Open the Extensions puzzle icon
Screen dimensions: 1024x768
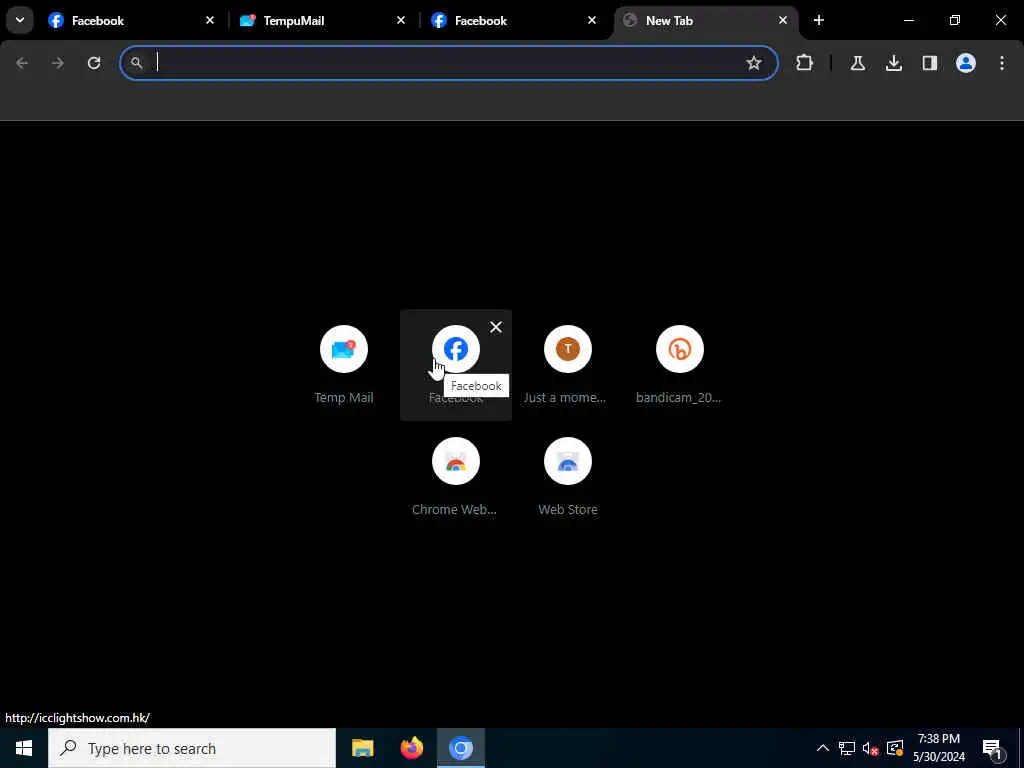click(x=805, y=63)
